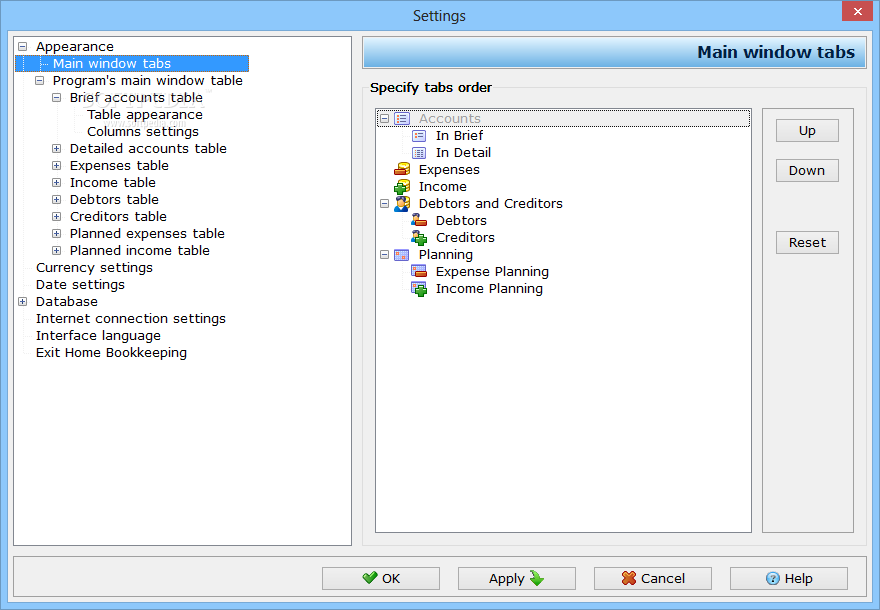The image size is (880, 610).
Task: Select In Brief text in tabs list
Action: tap(459, 136)
